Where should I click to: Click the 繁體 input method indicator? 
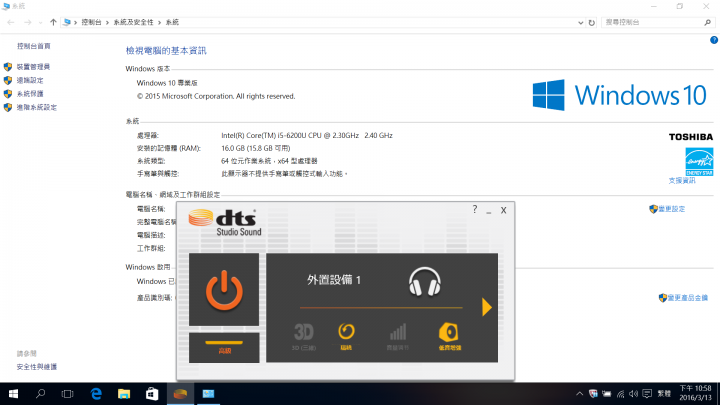664,394
